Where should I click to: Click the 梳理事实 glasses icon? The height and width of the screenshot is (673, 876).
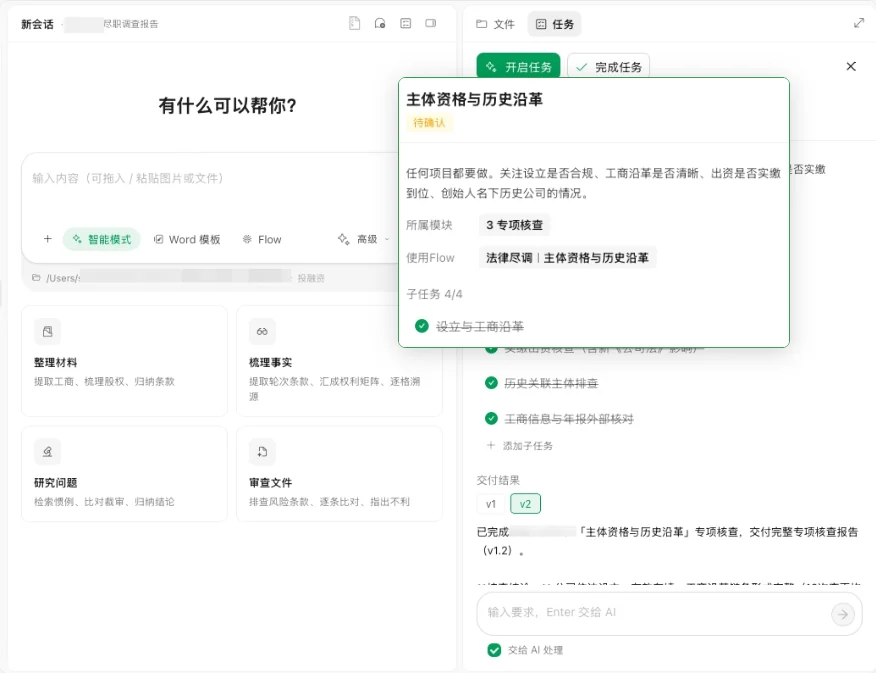click(262, 332)
